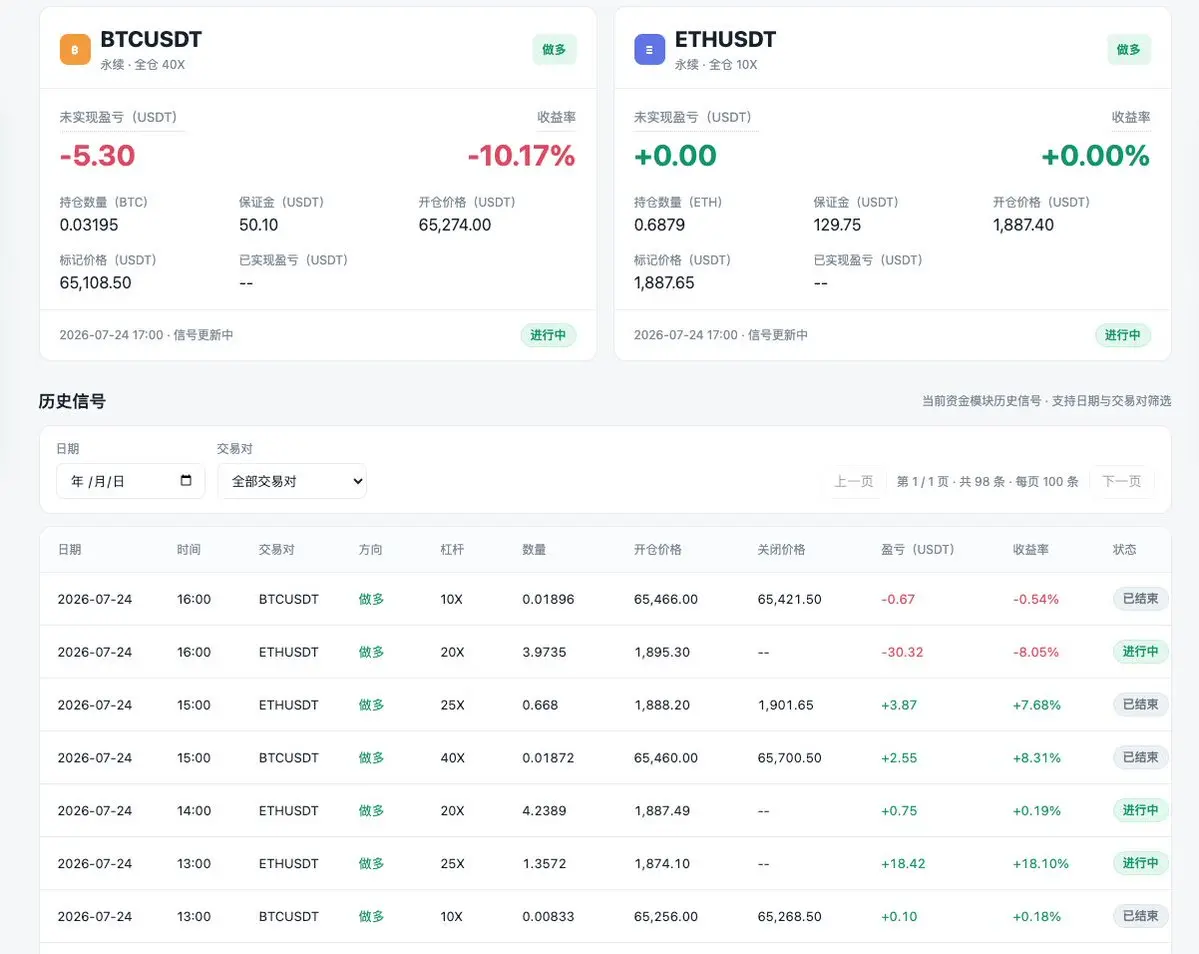Click the -8.05% return cell
The width and height of the screenshot is (1199, 954).
click(x=1036, y=652)
